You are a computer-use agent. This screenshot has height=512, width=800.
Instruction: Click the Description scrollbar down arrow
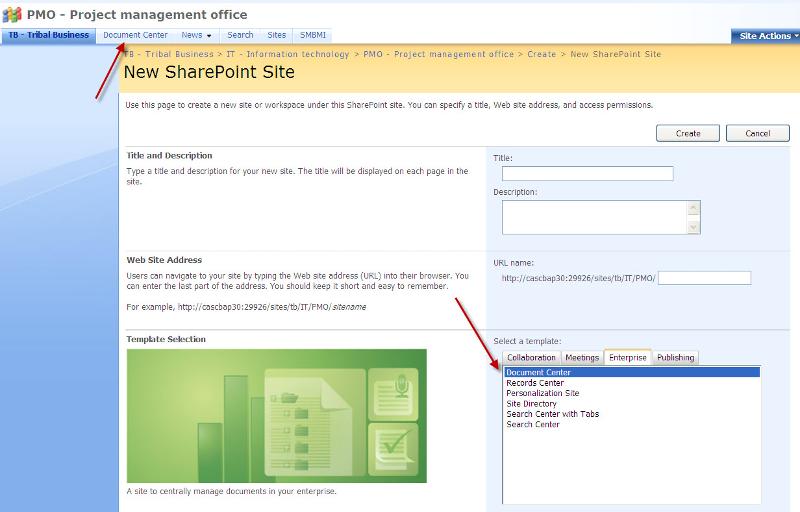click(x=693, y=227)
